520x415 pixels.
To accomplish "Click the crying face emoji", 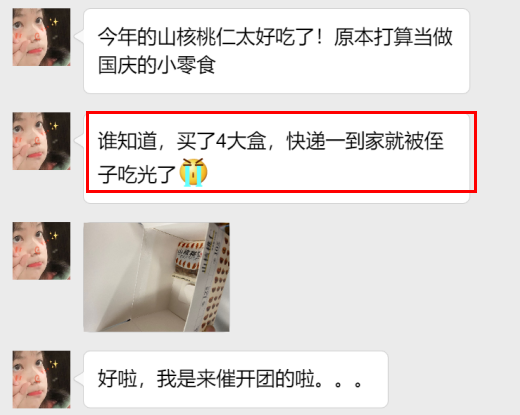I will click(193, 172).
